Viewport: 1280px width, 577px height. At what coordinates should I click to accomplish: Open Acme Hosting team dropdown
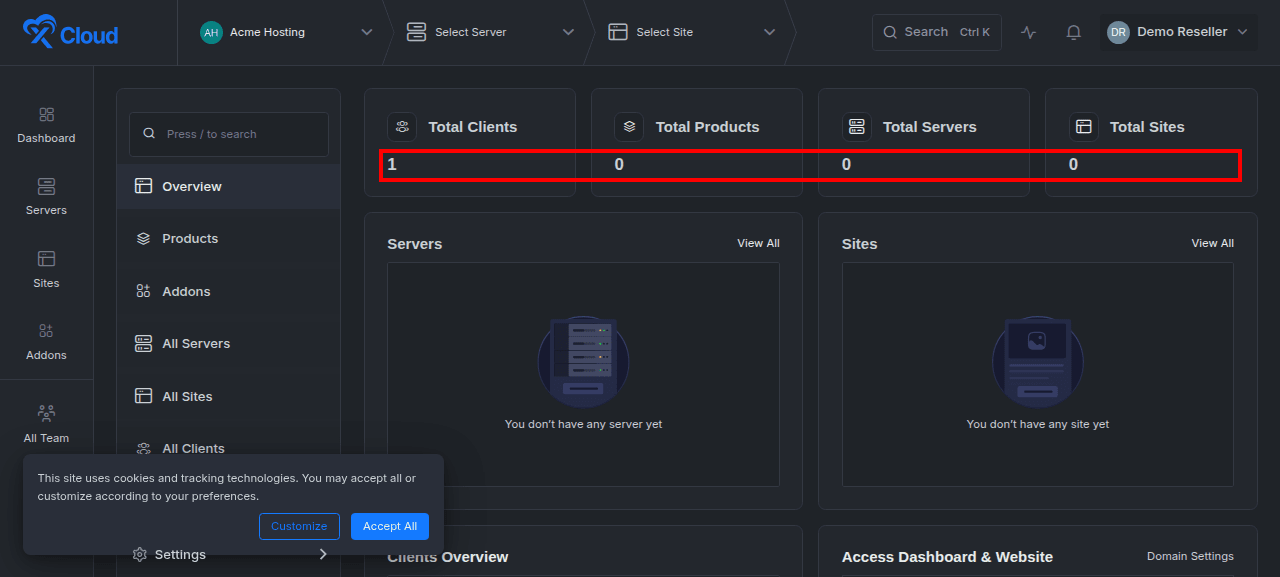tap(286, 32)
